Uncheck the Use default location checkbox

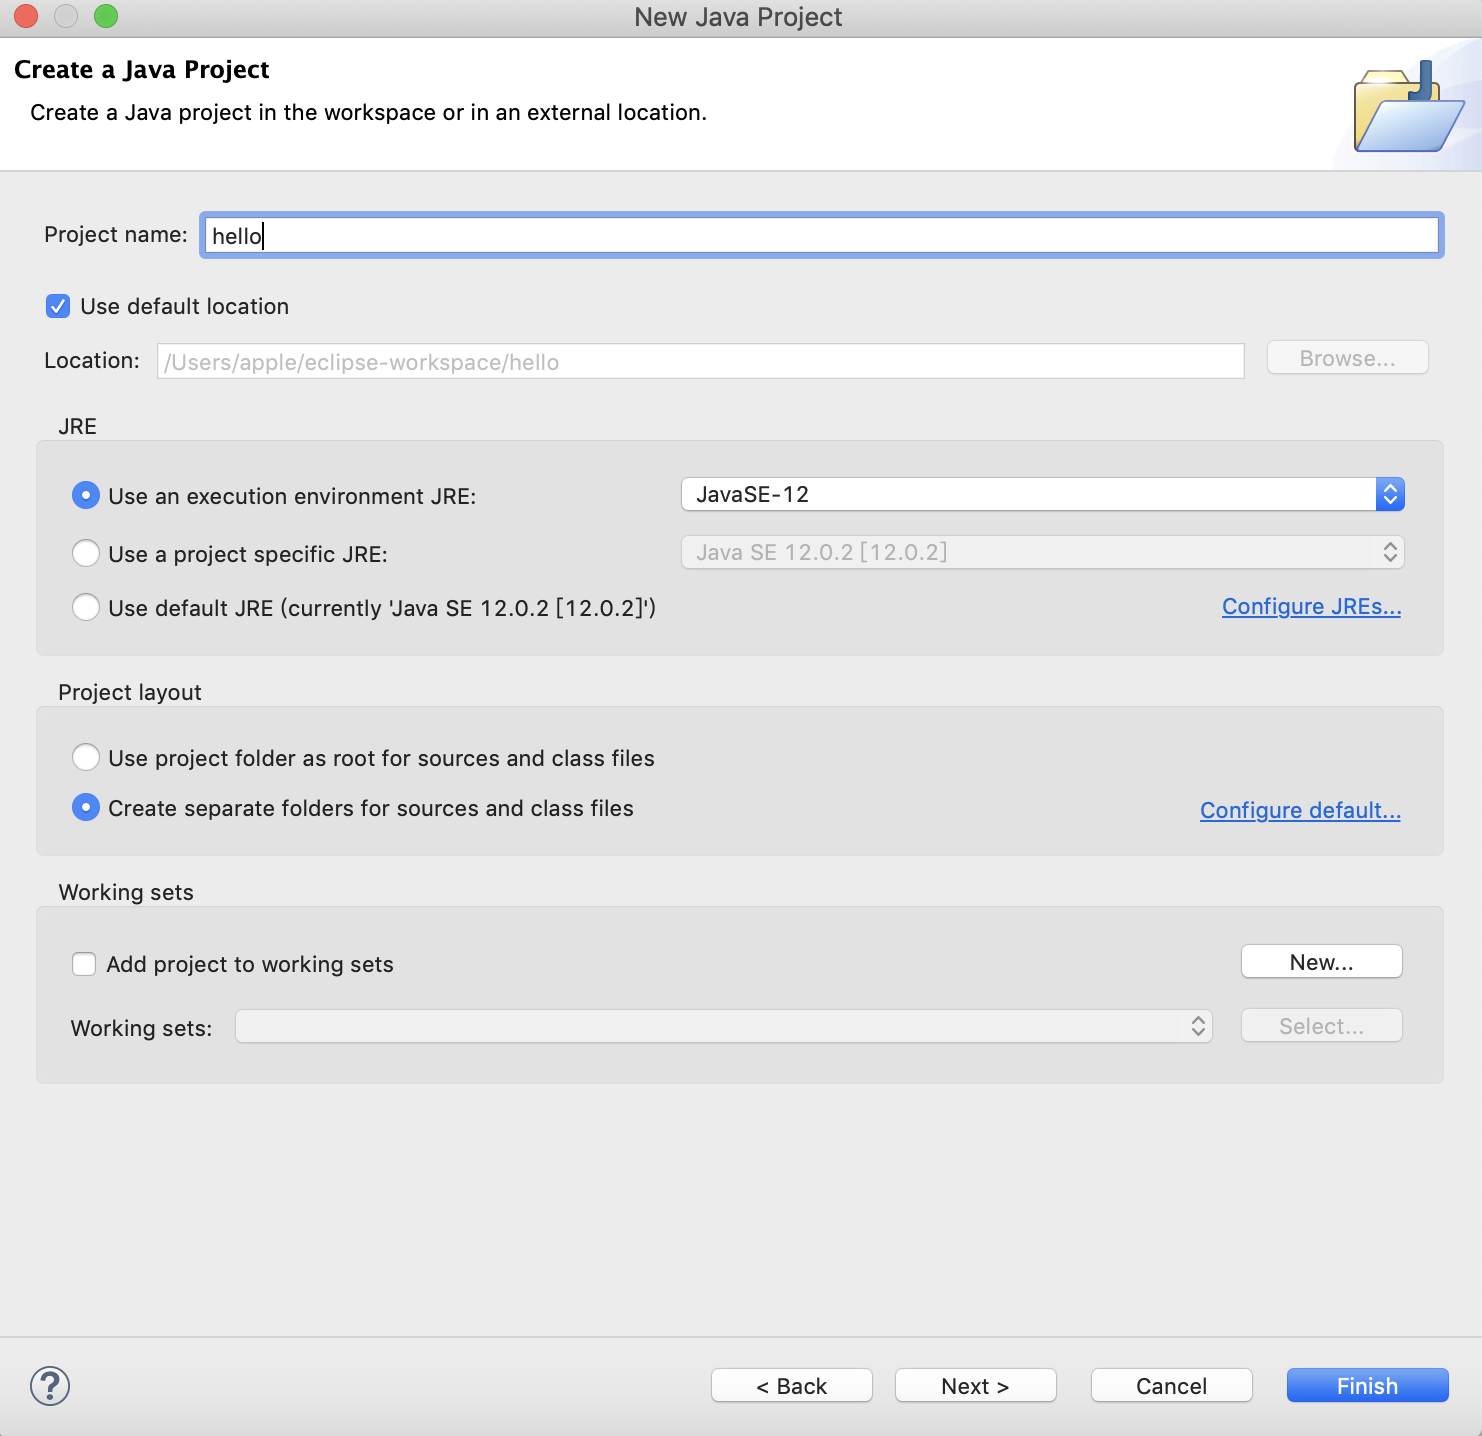tap(58, 306)
